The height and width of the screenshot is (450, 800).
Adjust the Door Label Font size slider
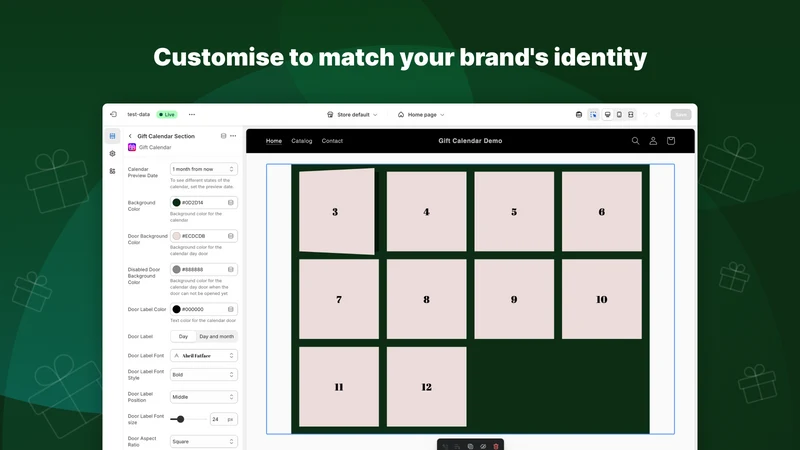click(x=180, y=419)
